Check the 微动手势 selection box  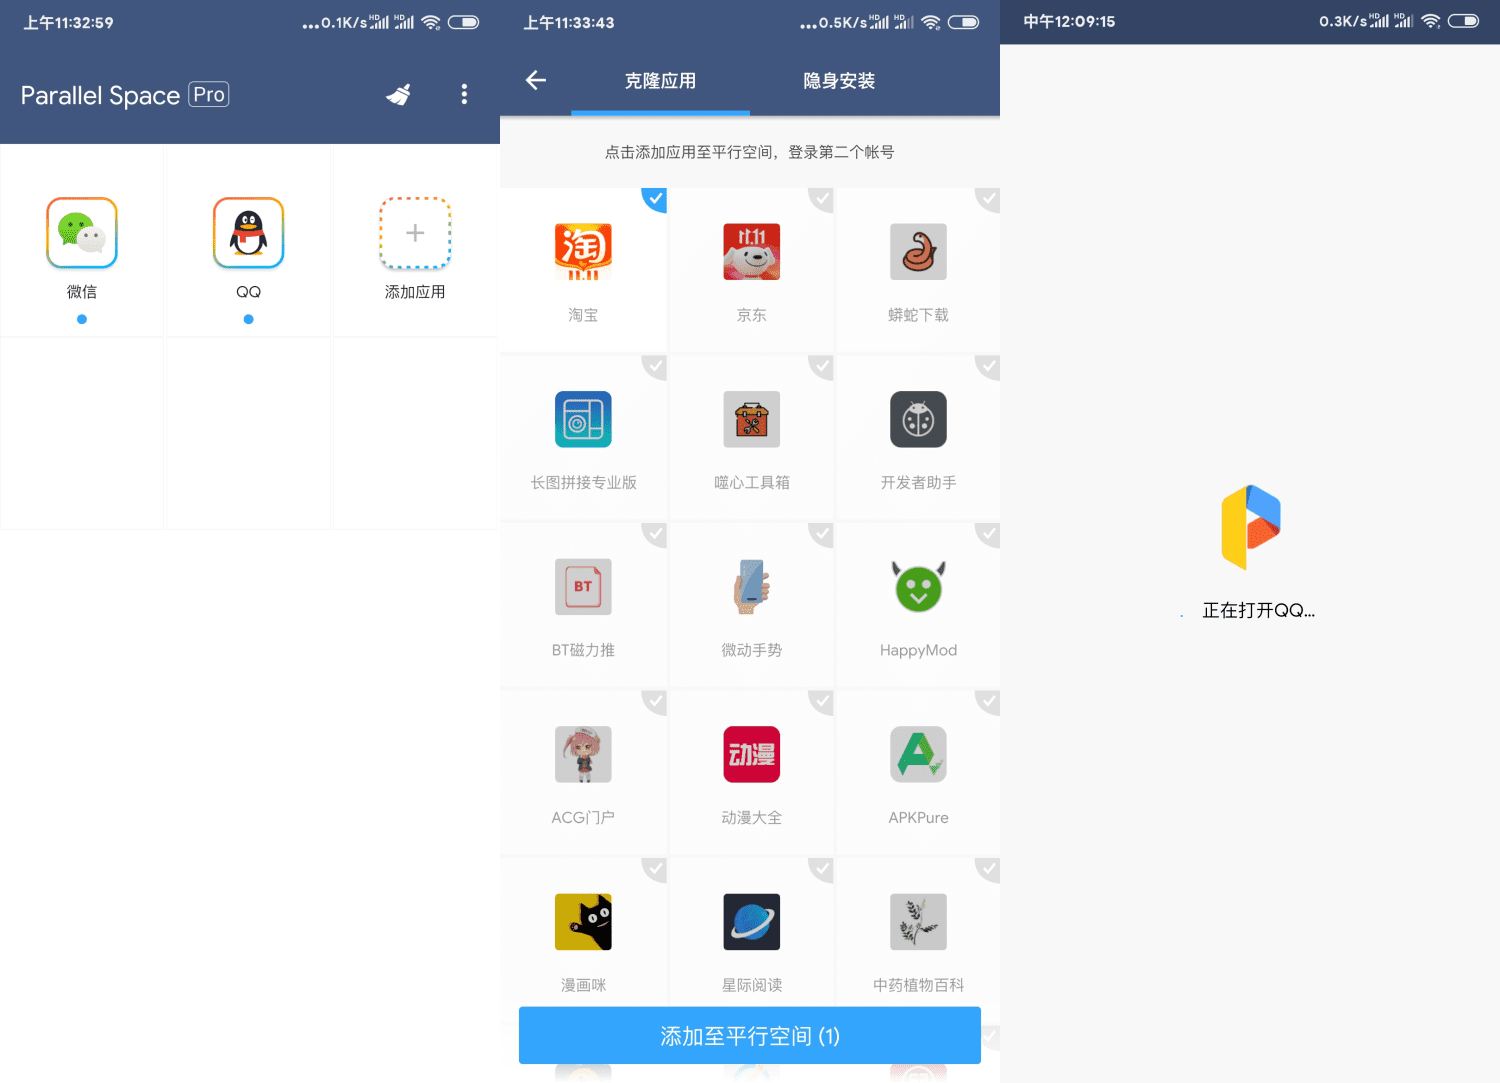tap(821, 535)
